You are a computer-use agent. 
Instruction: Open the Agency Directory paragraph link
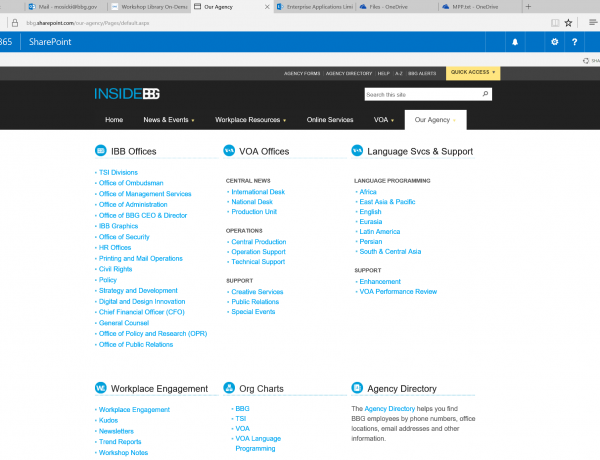point(390,409)
